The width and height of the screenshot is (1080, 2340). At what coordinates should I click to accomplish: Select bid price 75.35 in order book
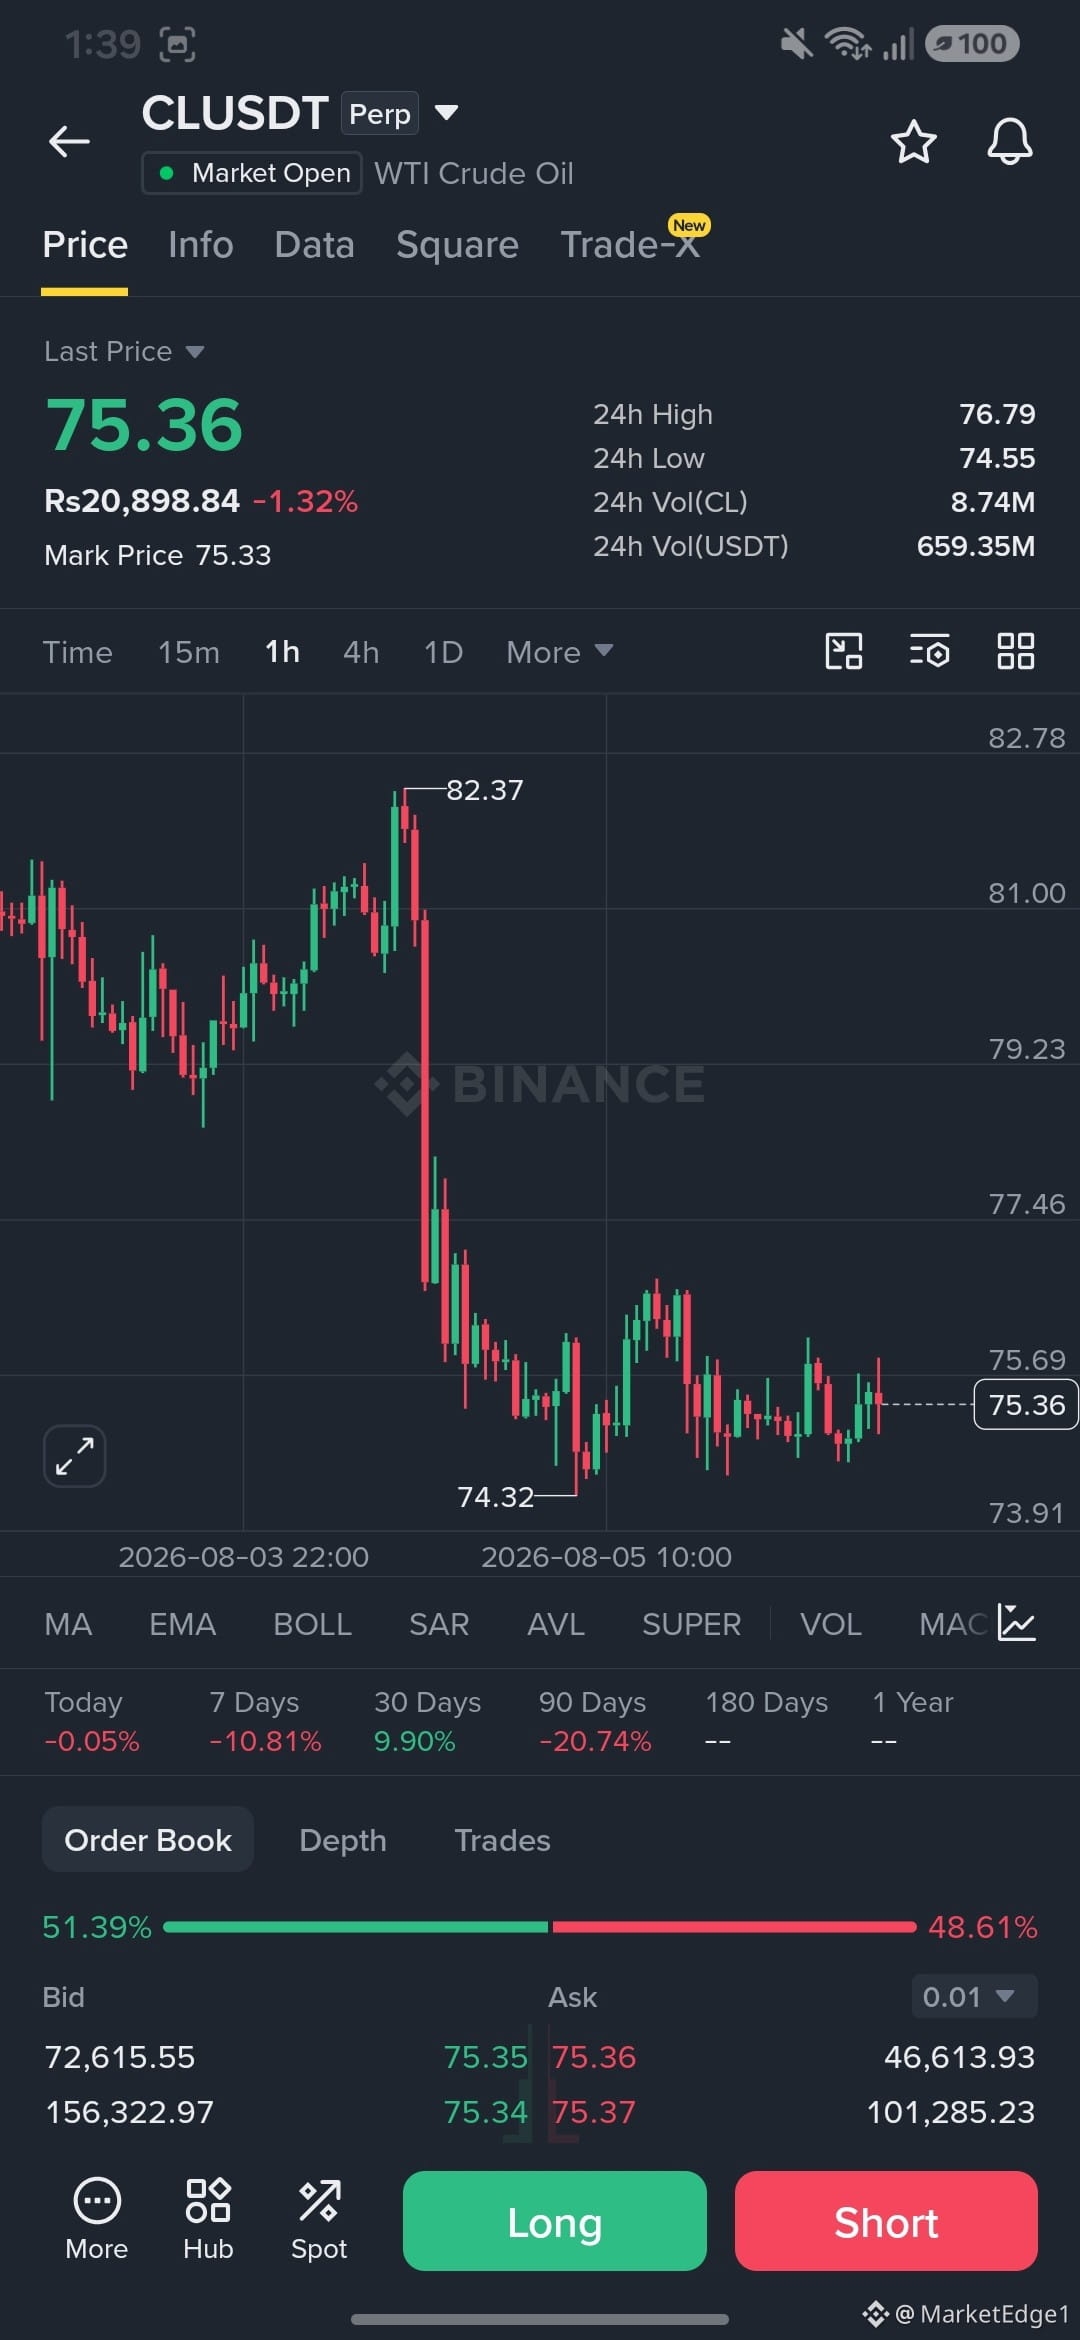coord(485,2057)
